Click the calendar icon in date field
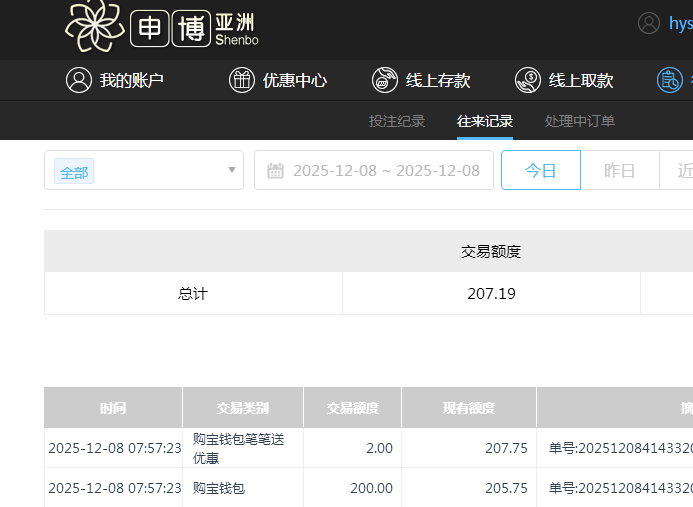 tap(276, 171)
